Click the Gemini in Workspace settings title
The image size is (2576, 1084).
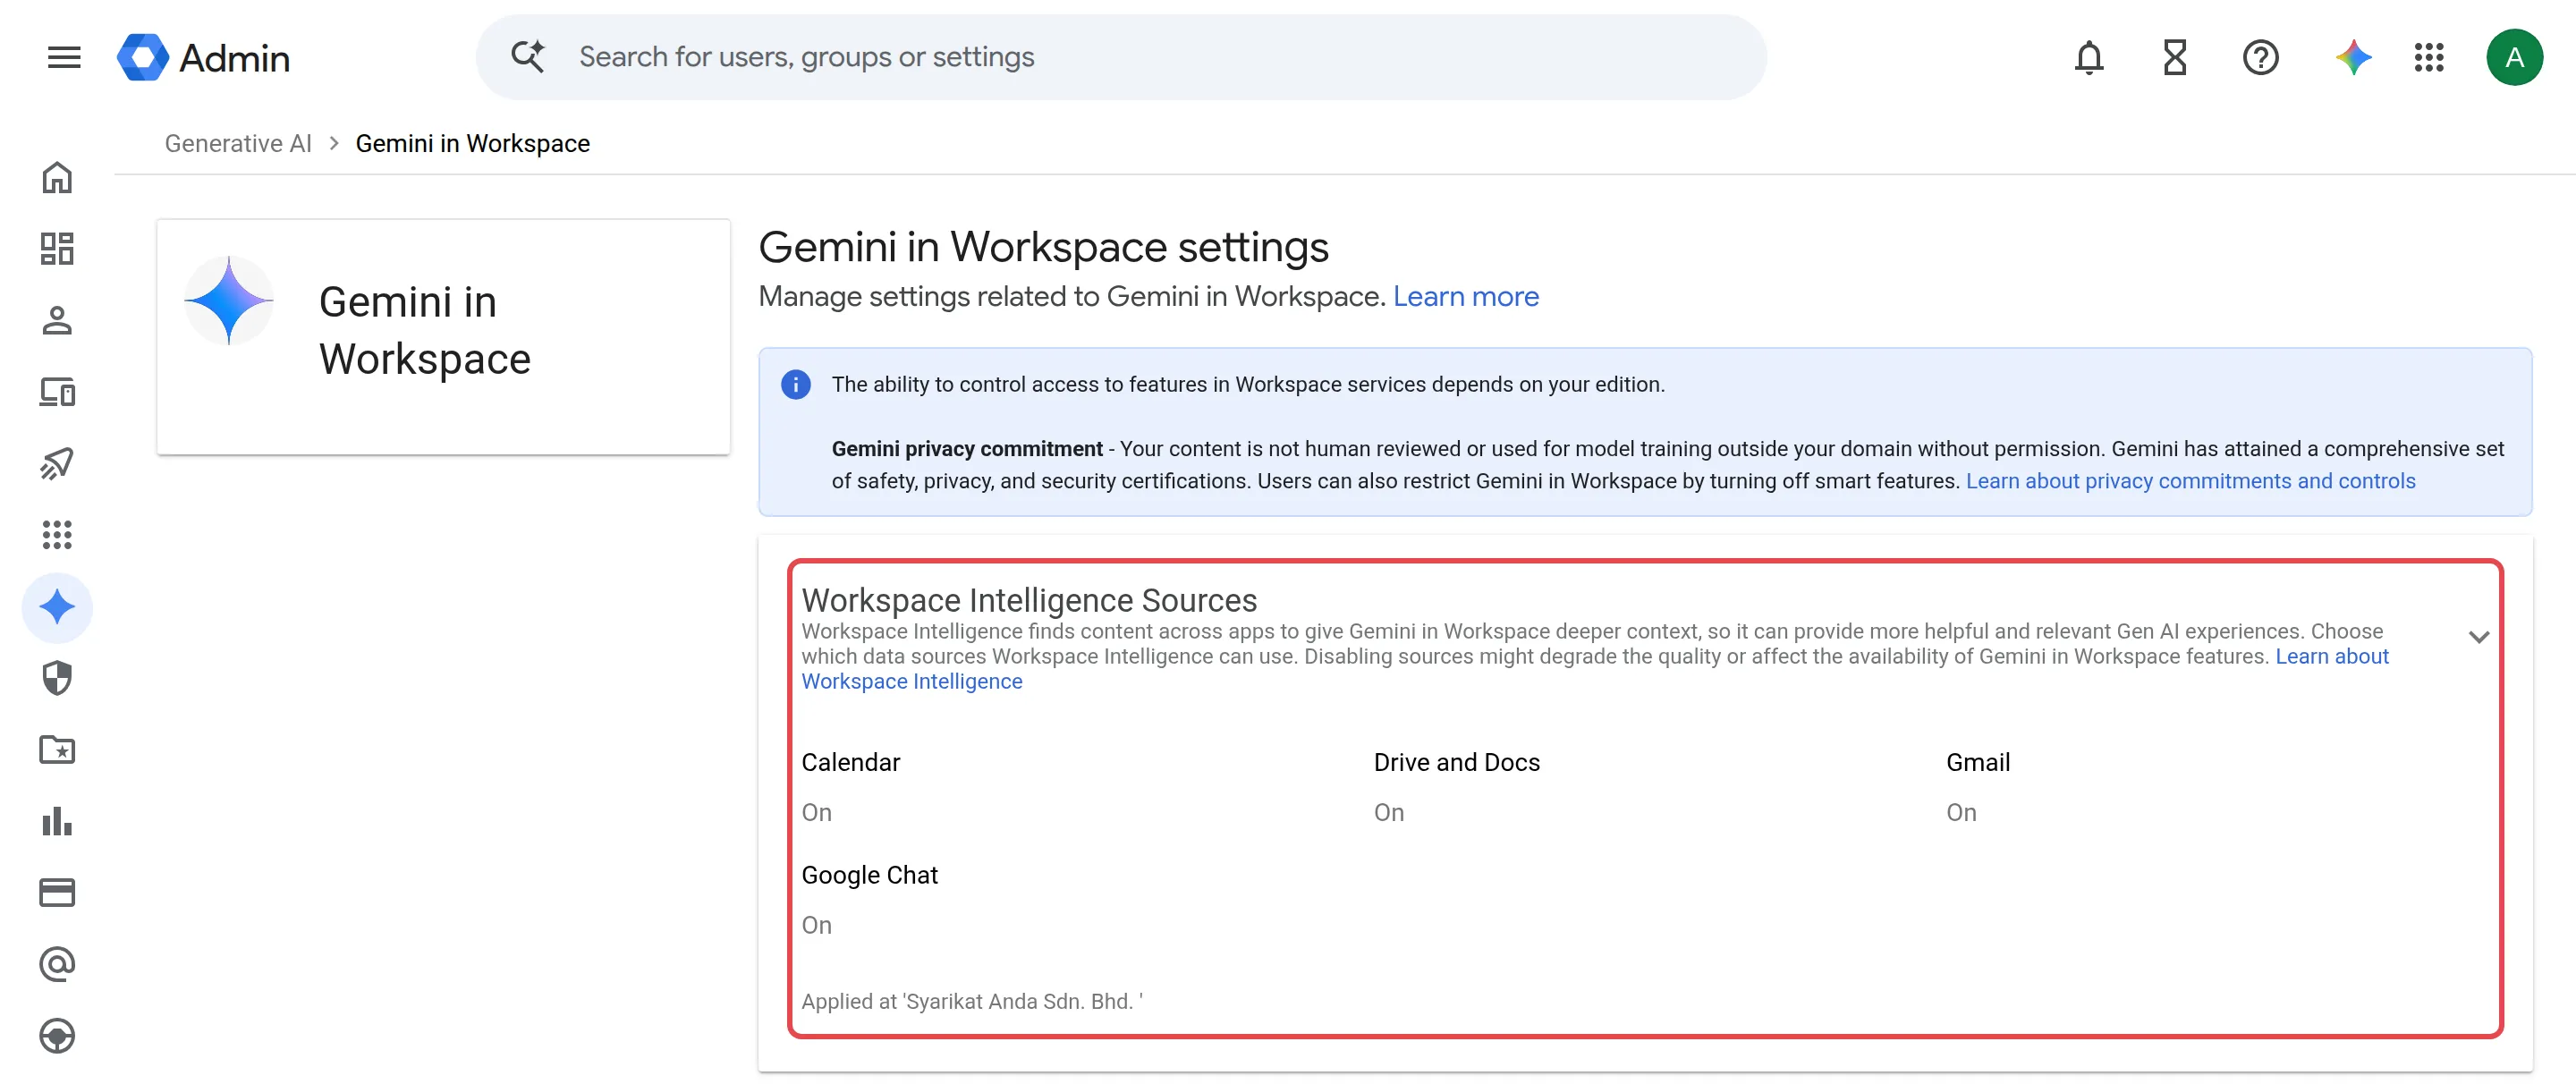(x=1043, y=246)
